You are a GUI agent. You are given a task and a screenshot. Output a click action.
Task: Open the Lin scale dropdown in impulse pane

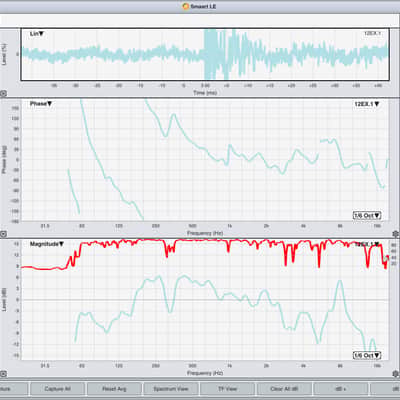coord(37,34)
